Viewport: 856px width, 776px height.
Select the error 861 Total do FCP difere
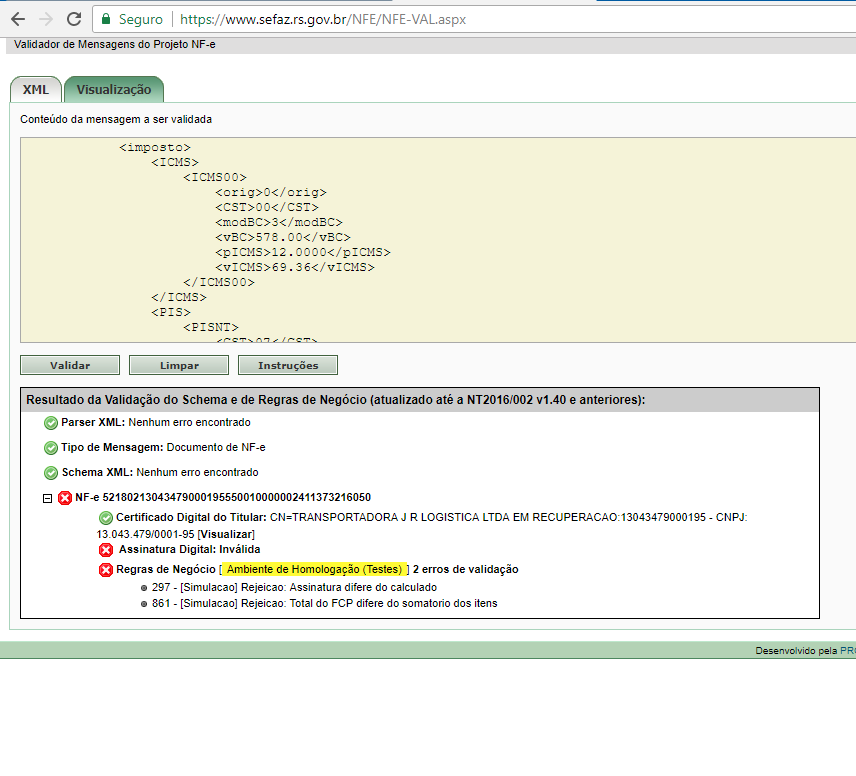324,603
